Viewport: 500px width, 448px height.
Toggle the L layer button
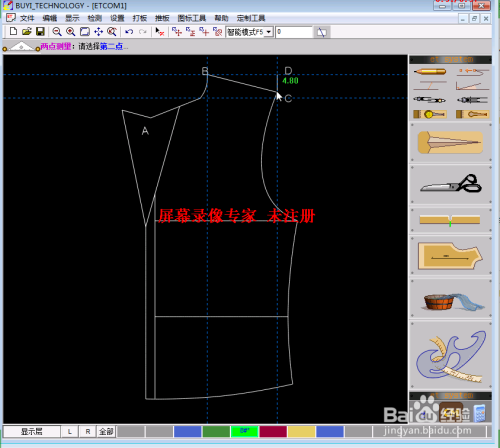[70, 431]
